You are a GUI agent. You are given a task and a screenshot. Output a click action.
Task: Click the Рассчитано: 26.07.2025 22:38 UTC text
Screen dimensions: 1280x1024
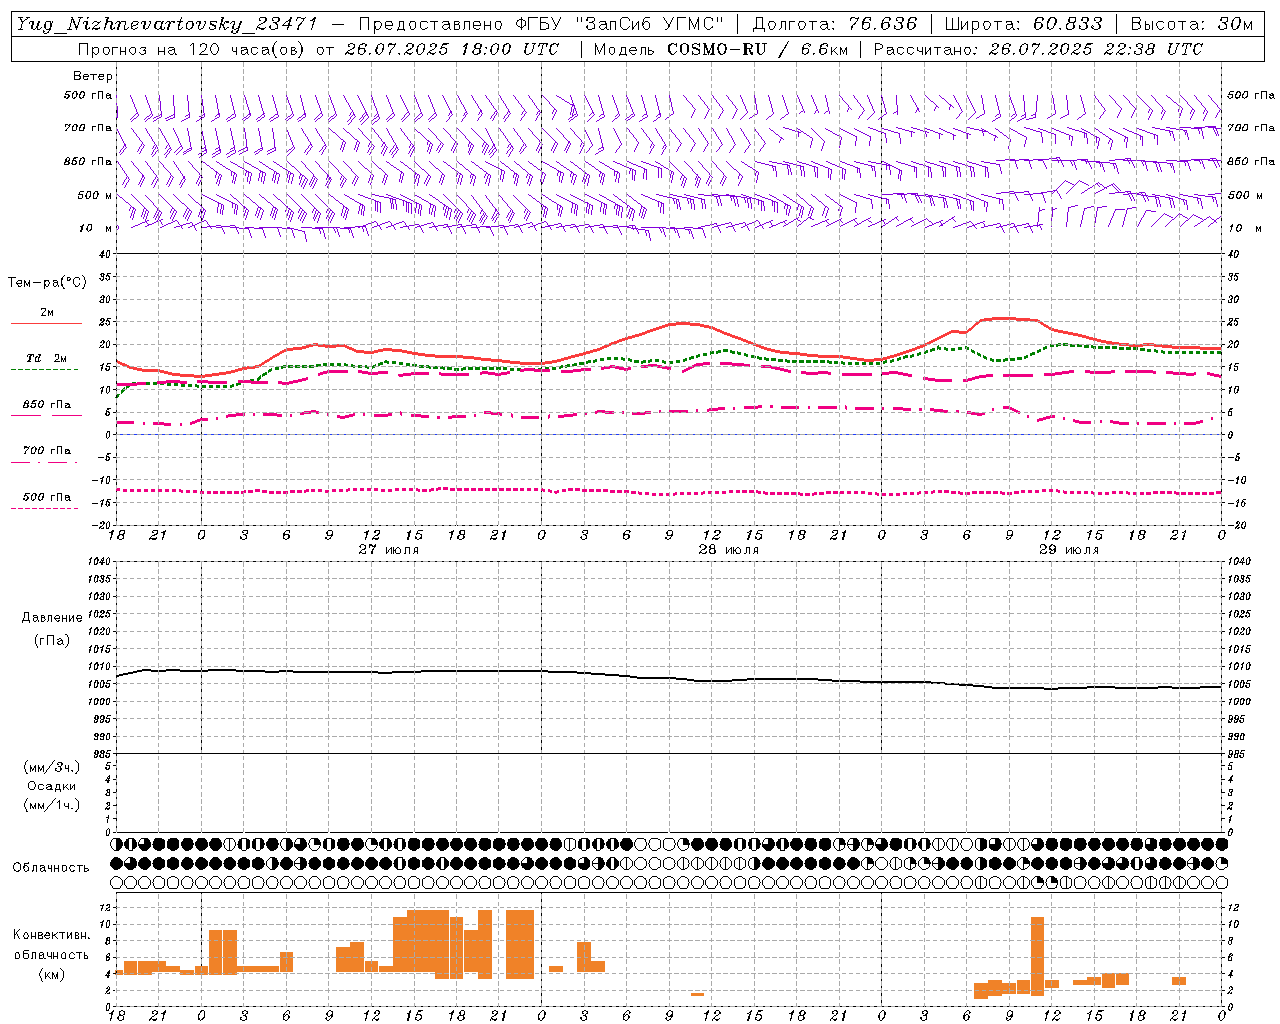[1038, 49]
